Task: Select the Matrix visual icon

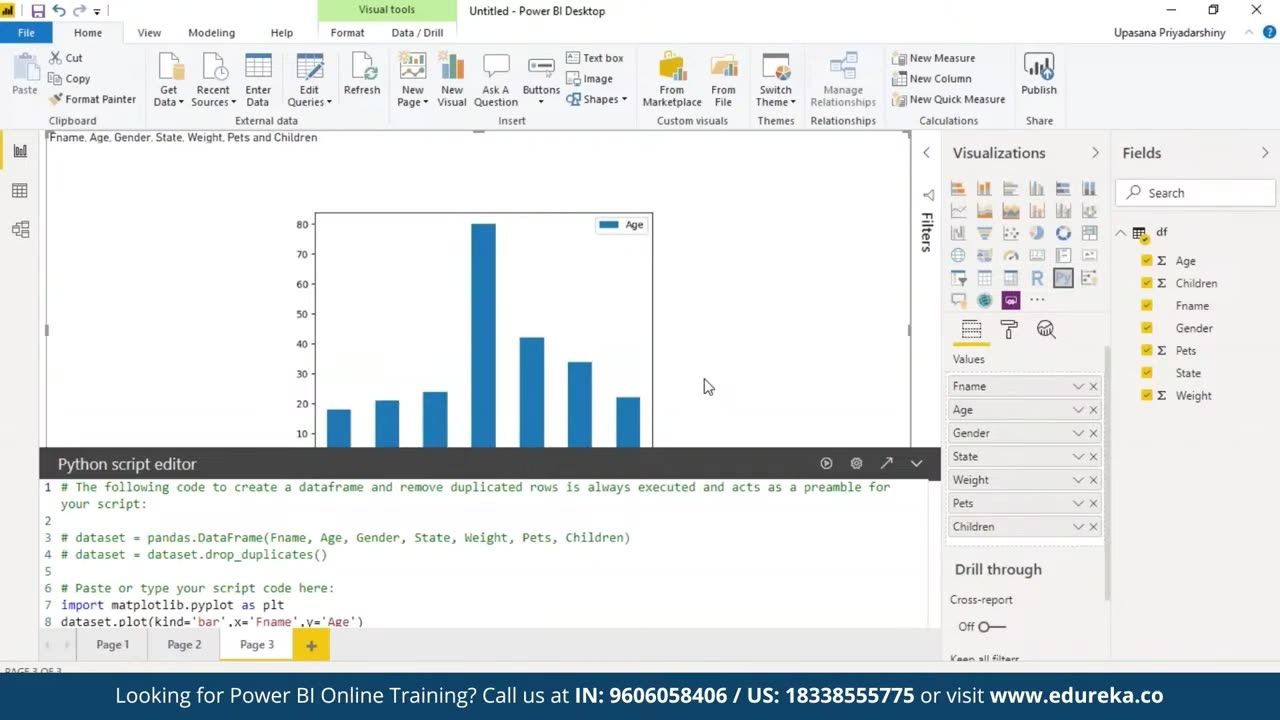Action: 1011,278
